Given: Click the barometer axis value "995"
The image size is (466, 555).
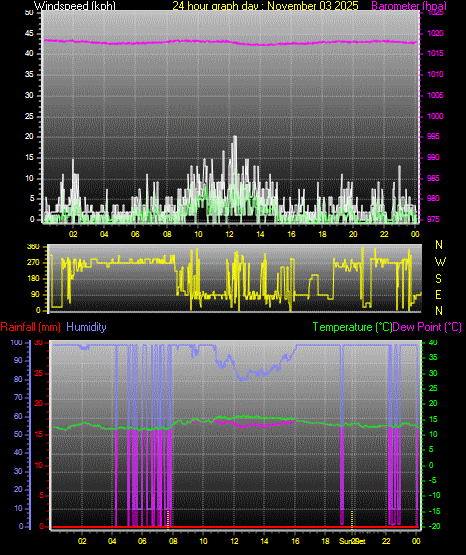Looking at the screenshot, I should pos(433,136).
